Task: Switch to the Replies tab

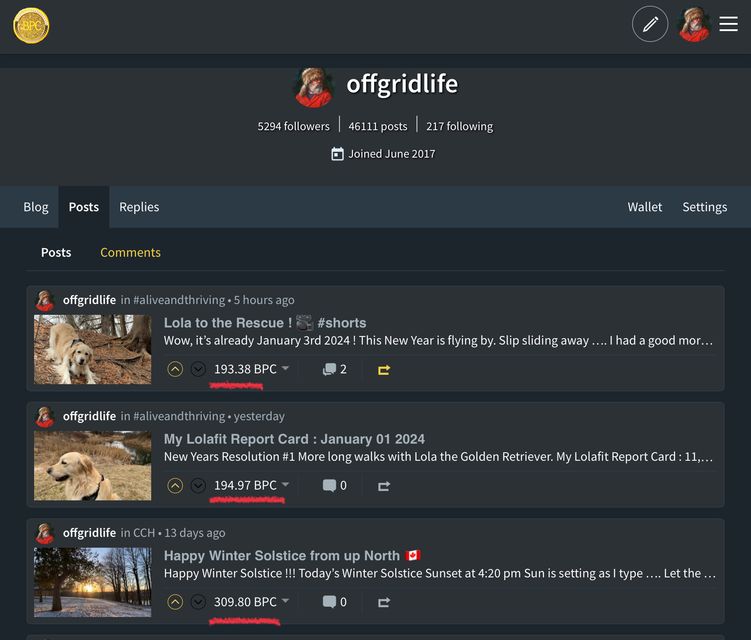Action: pyautogui.click(x=139, y=207)
